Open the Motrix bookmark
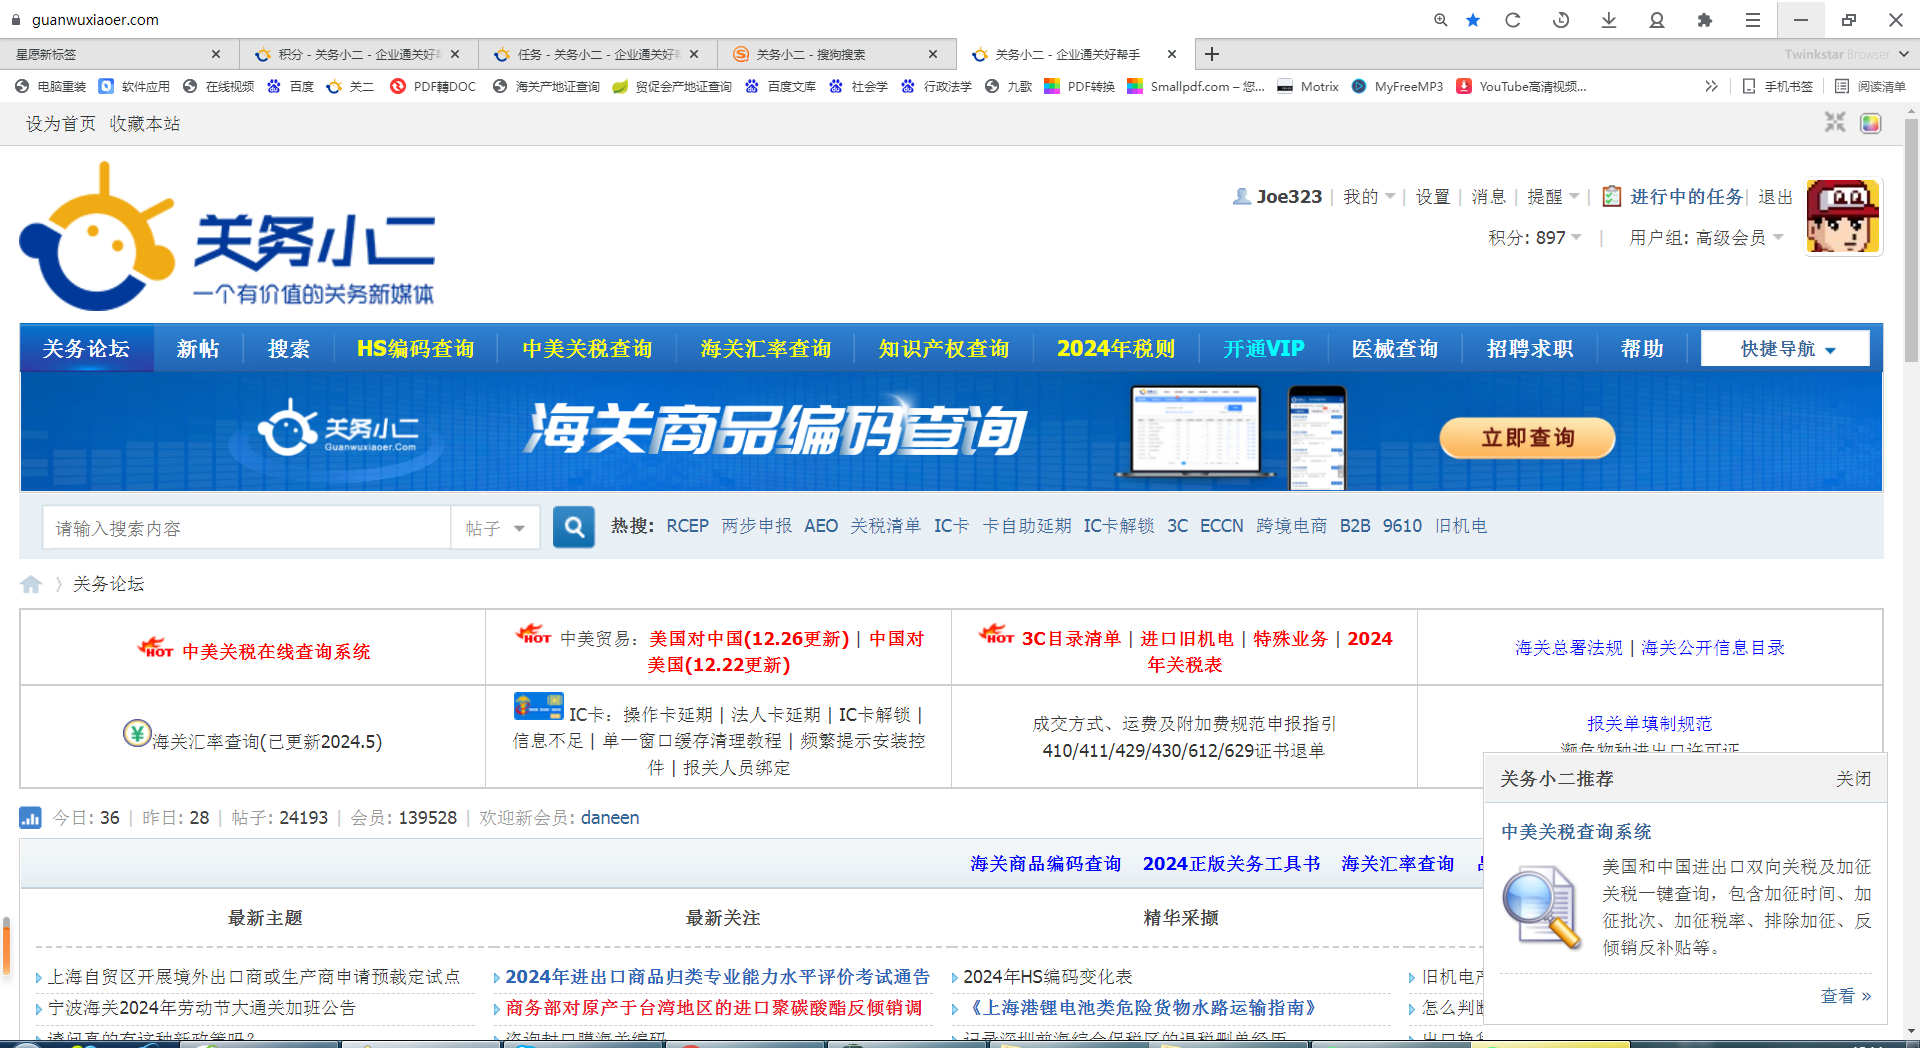 tap(1308, 87)
